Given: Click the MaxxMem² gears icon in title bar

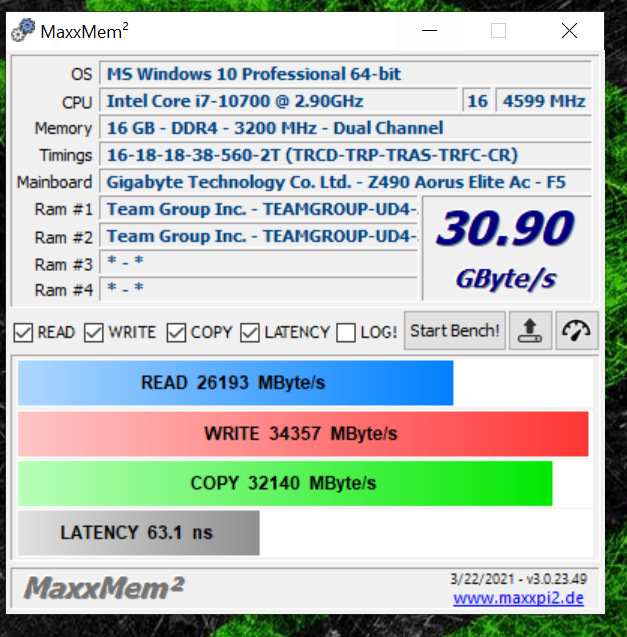Looking at the screenshot, I should tap(23, 31).
